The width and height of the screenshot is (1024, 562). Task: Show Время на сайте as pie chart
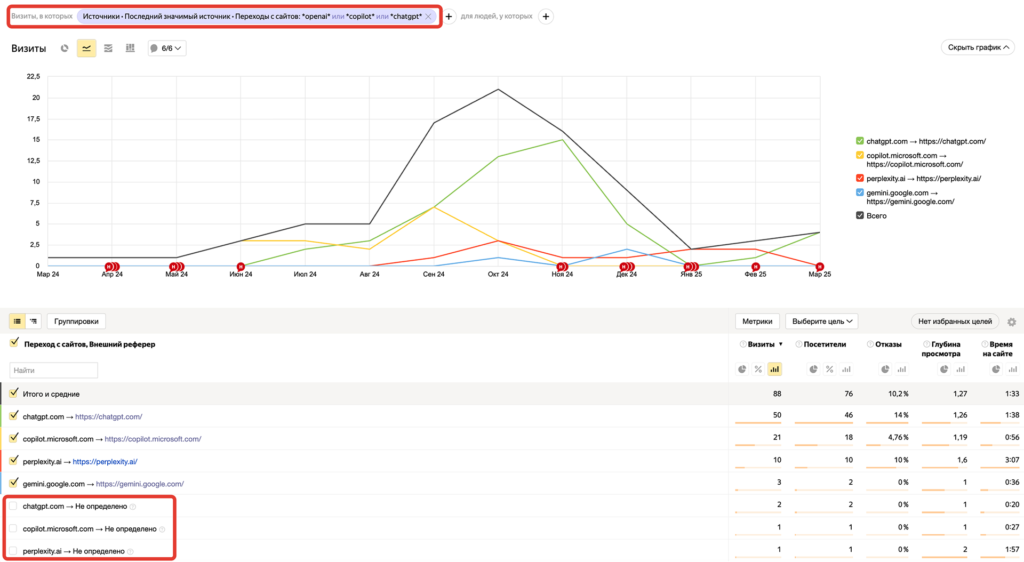[996, 369]
